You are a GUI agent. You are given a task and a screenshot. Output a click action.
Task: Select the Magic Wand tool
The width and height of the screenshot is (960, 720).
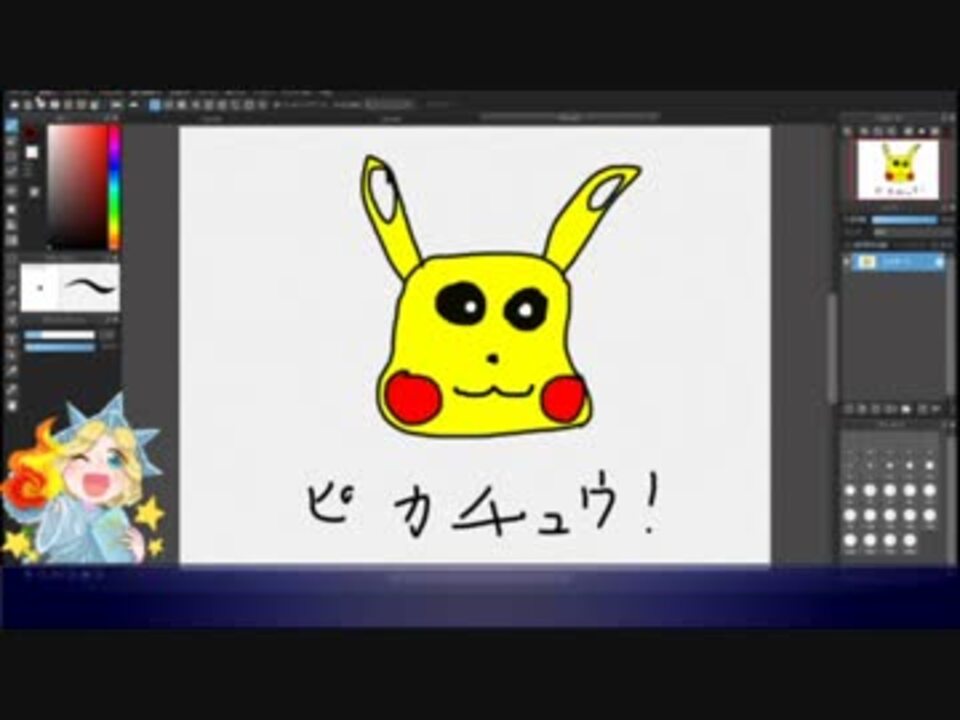point(12,290)
